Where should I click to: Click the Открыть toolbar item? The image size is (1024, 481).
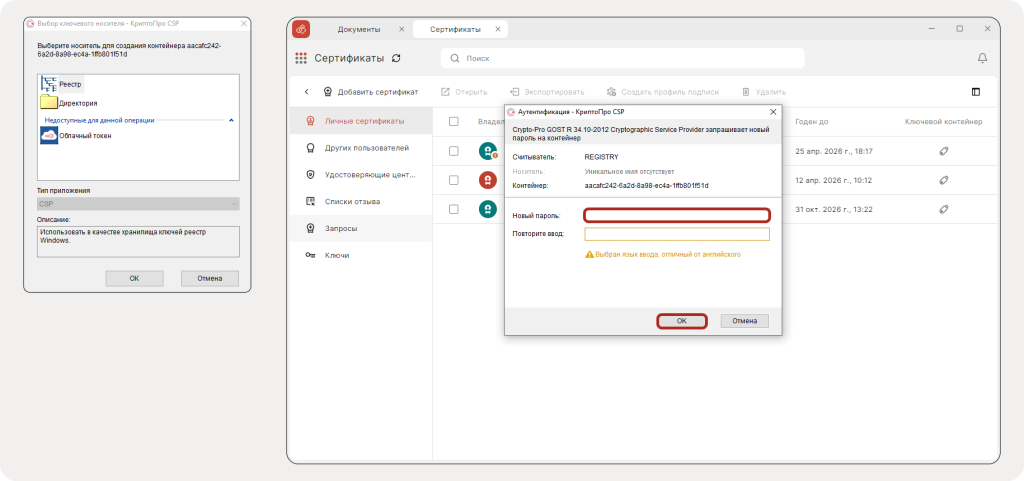pyautogui.click(x=464, y=92)
